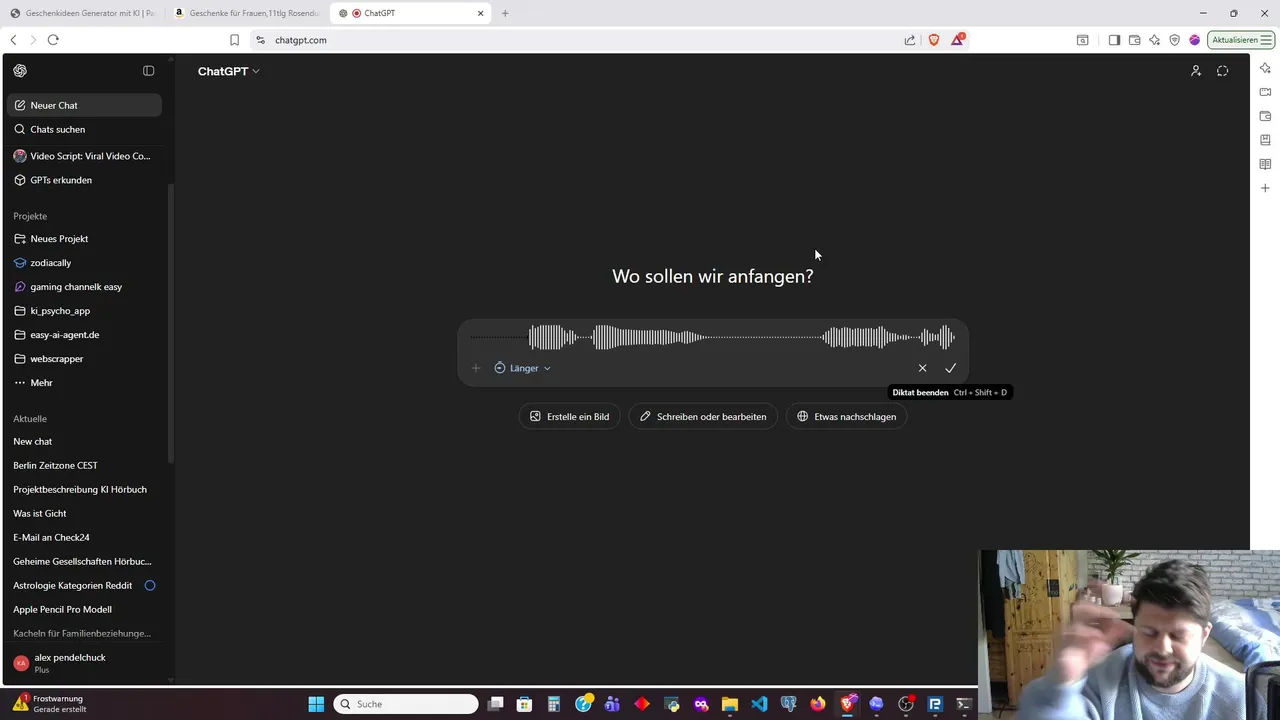The height and width of the screenshot is (720, 1280).
Task: Open Geheime Gesellschaften Hörbuch chat
Action: [x=84, y=561]
